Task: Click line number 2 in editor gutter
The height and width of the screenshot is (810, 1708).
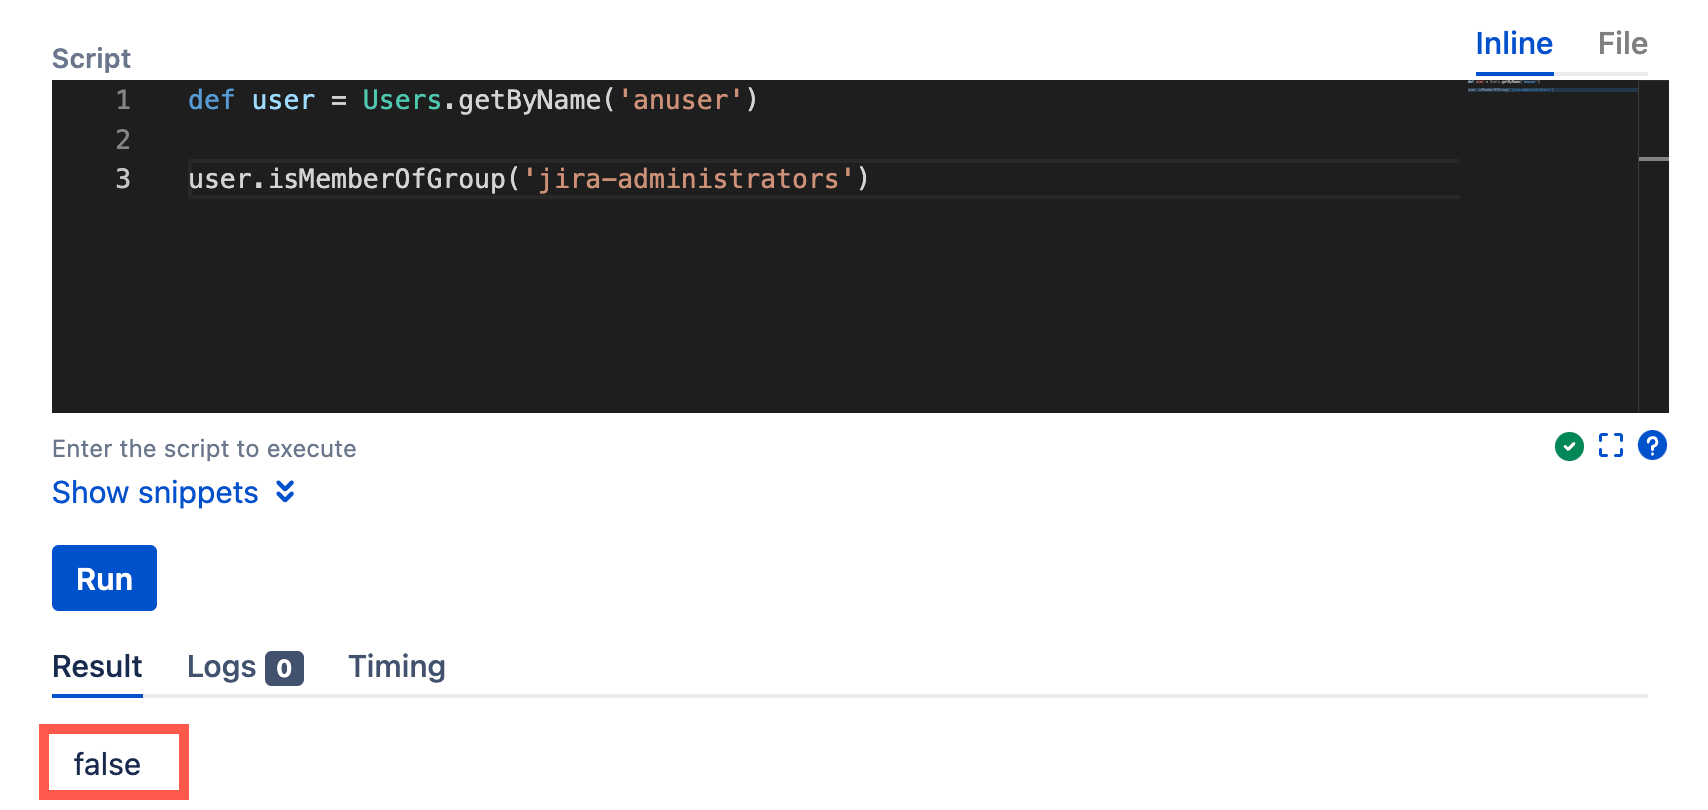Action: coord(123,139)
